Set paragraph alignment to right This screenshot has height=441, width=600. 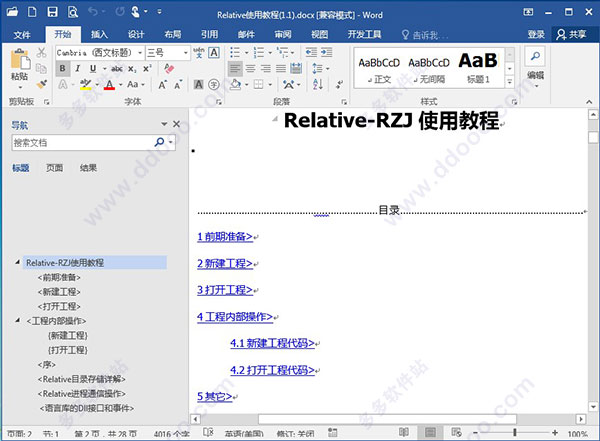[266, 69]
